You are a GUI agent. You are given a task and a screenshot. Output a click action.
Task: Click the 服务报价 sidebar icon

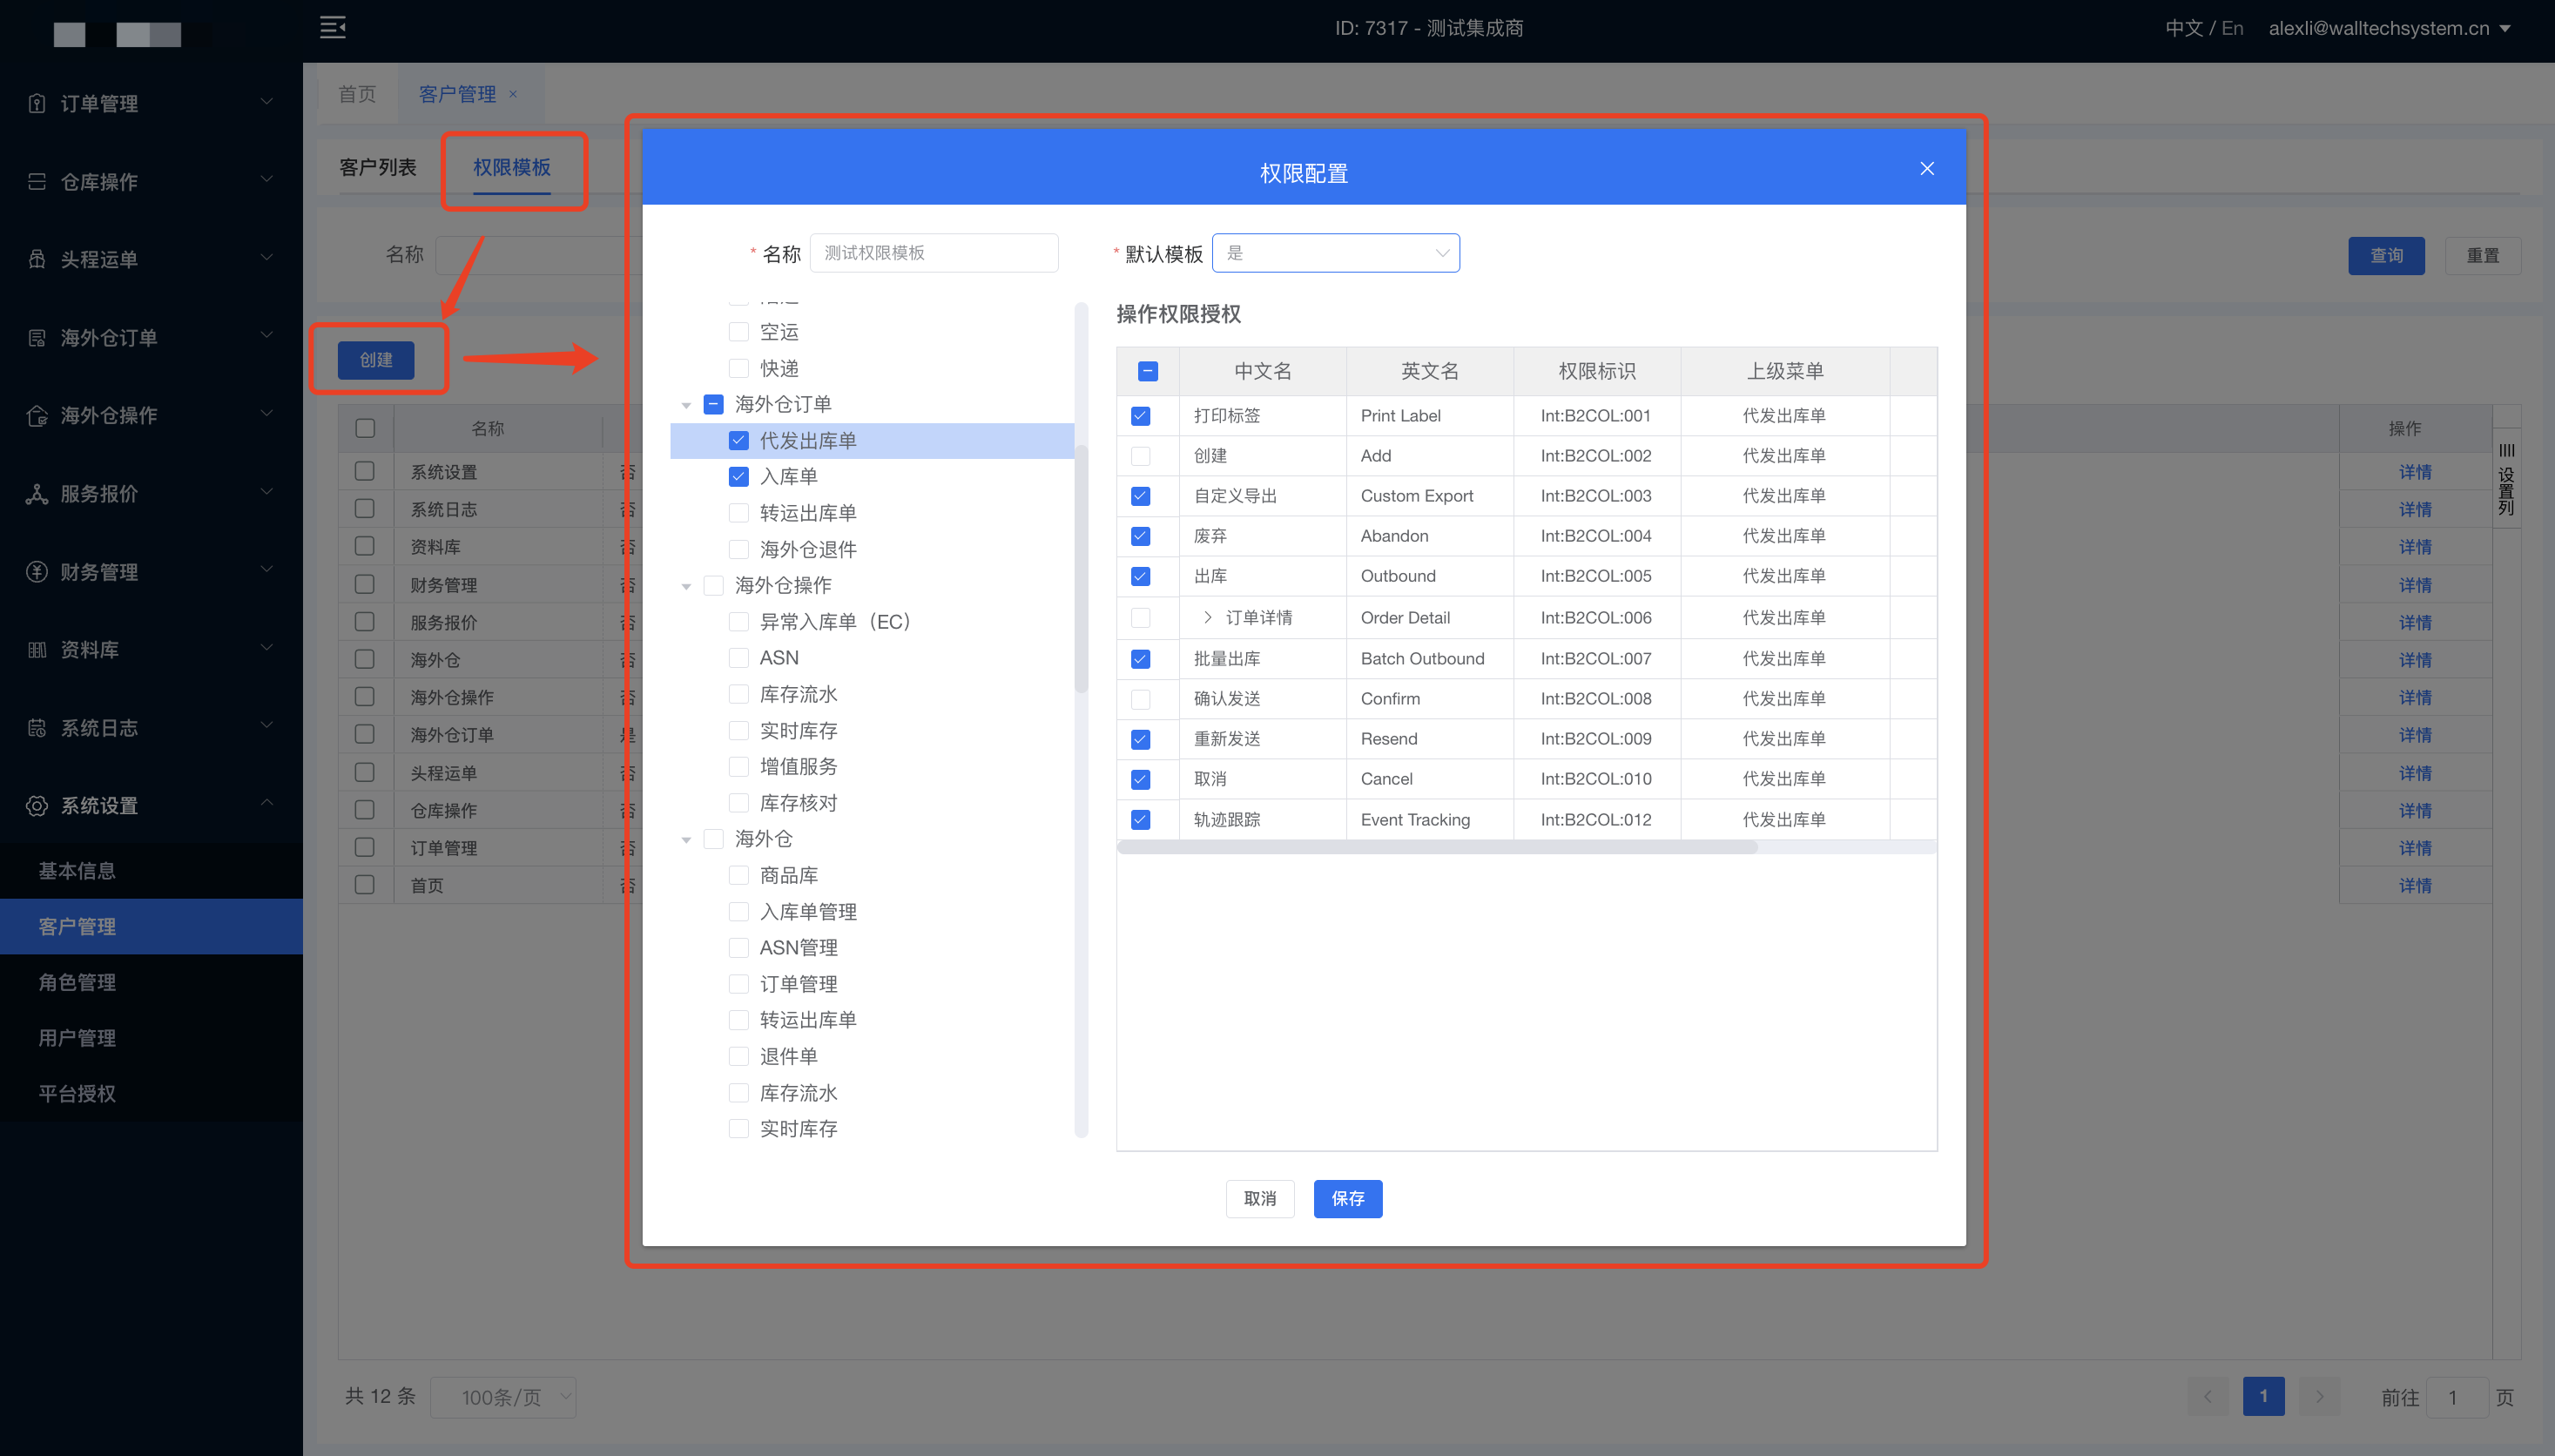click(x=37, y=494)
